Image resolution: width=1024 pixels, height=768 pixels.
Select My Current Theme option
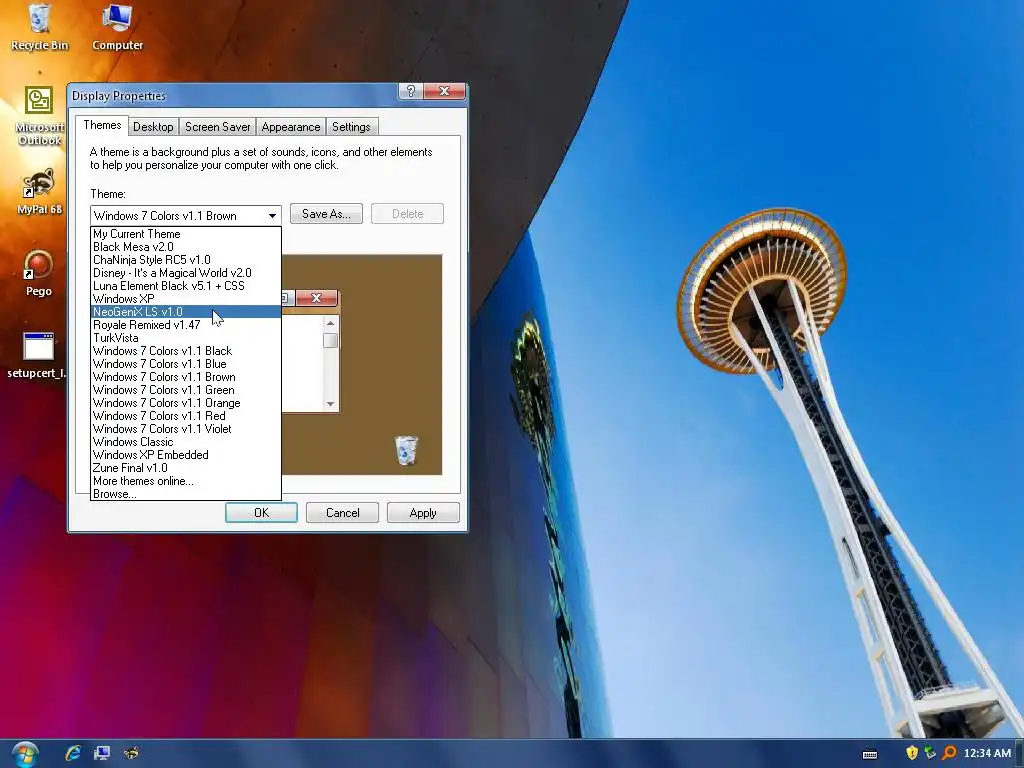(185, 234)
